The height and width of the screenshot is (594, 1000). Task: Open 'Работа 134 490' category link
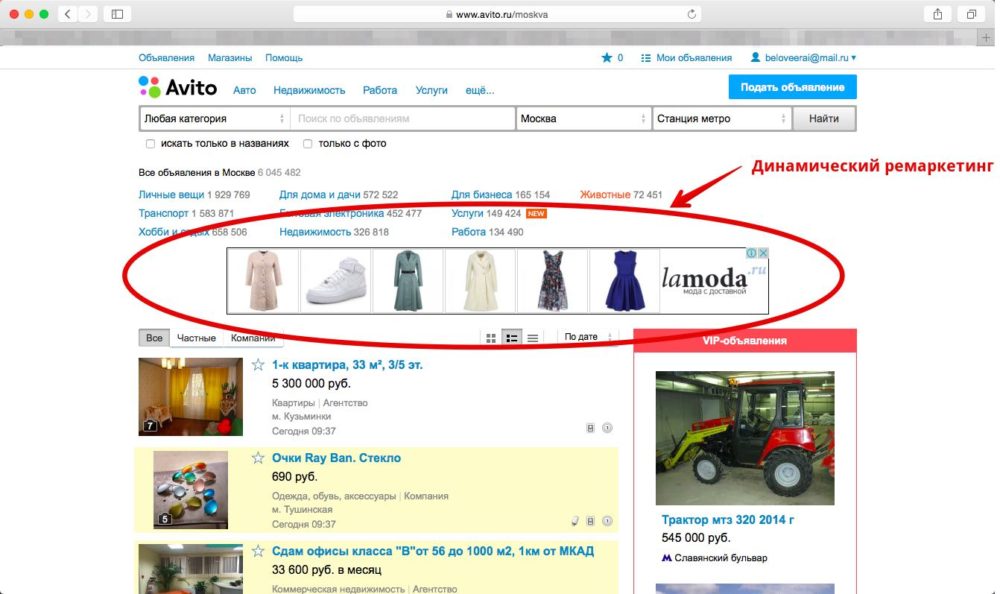487,232
